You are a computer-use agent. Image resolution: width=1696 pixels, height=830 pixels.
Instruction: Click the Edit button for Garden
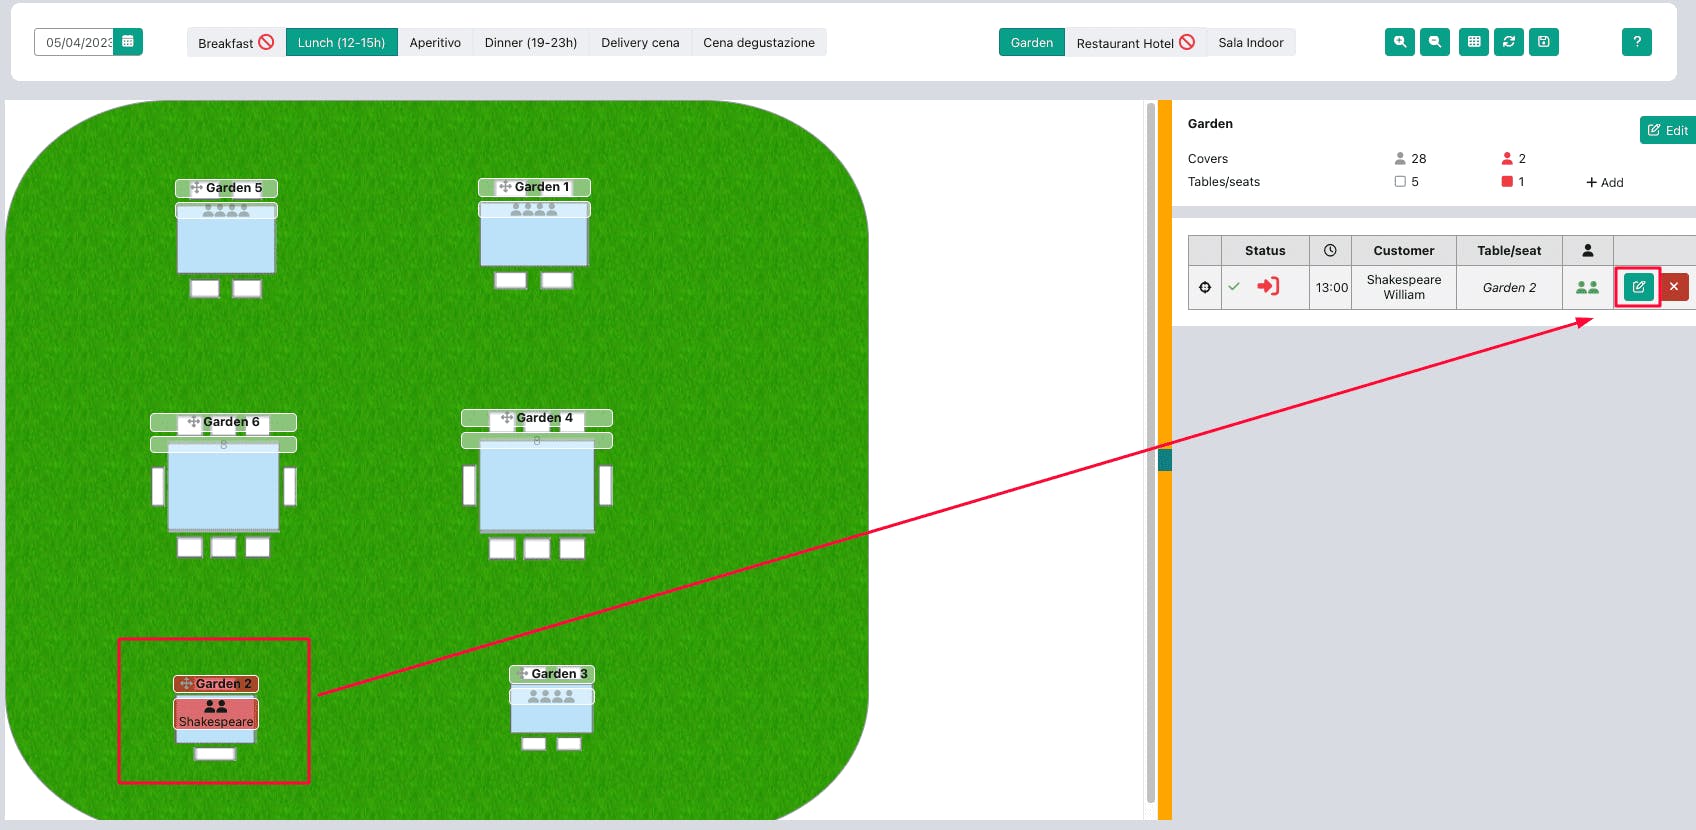click(x=1668, y=130)
